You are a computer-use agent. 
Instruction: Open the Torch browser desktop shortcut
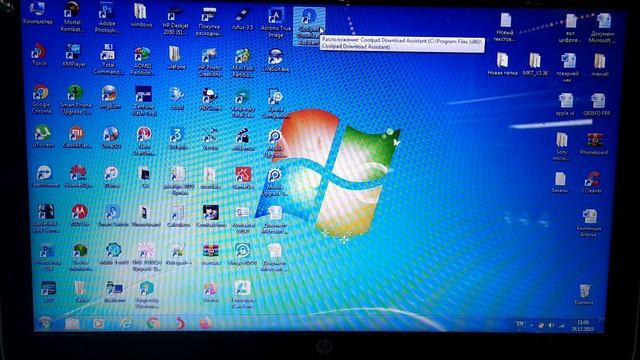[x=39, y=54]
